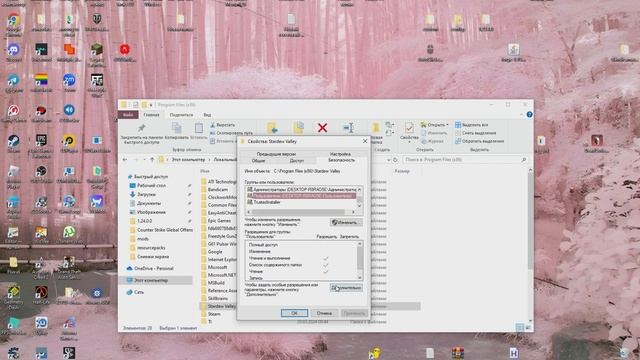
Task: Click the red X Delete icon
Action: [x=322, y=128]
